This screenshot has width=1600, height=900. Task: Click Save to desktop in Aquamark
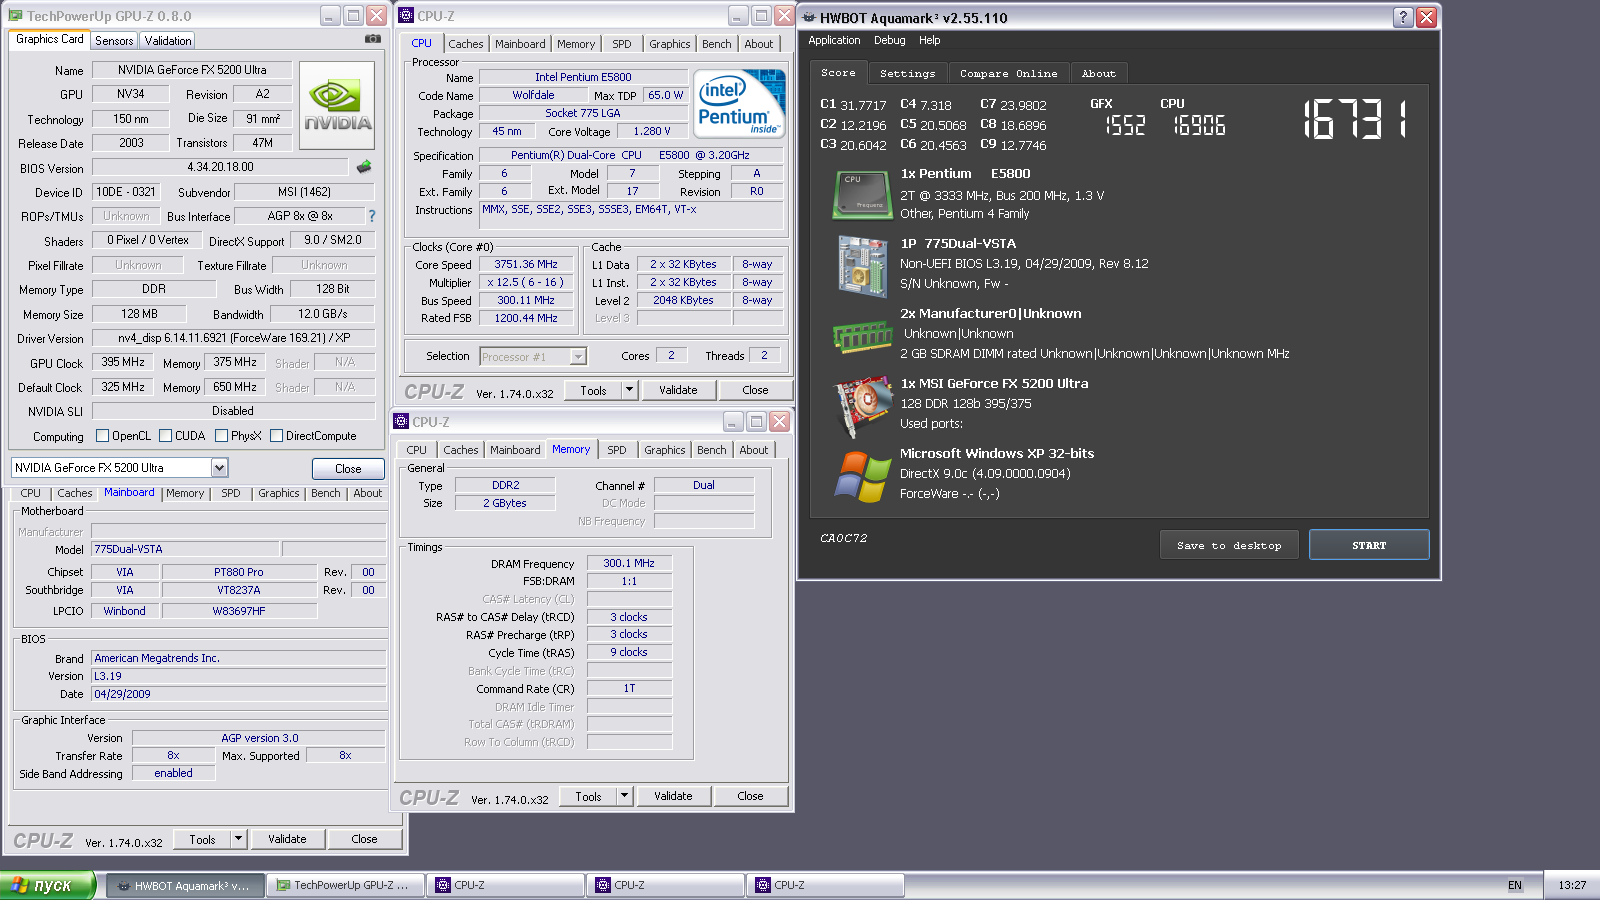[x=1229, y=545]
